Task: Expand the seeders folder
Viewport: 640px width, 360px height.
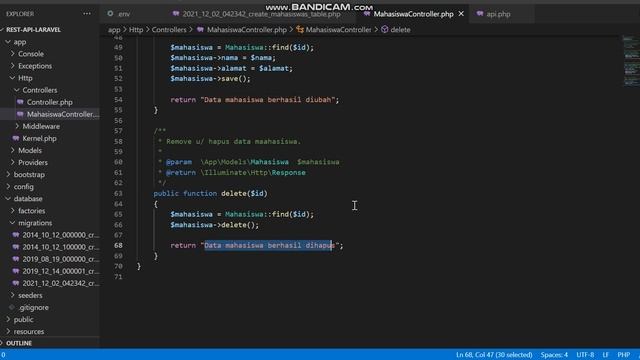Action: [x=30, y=295]
